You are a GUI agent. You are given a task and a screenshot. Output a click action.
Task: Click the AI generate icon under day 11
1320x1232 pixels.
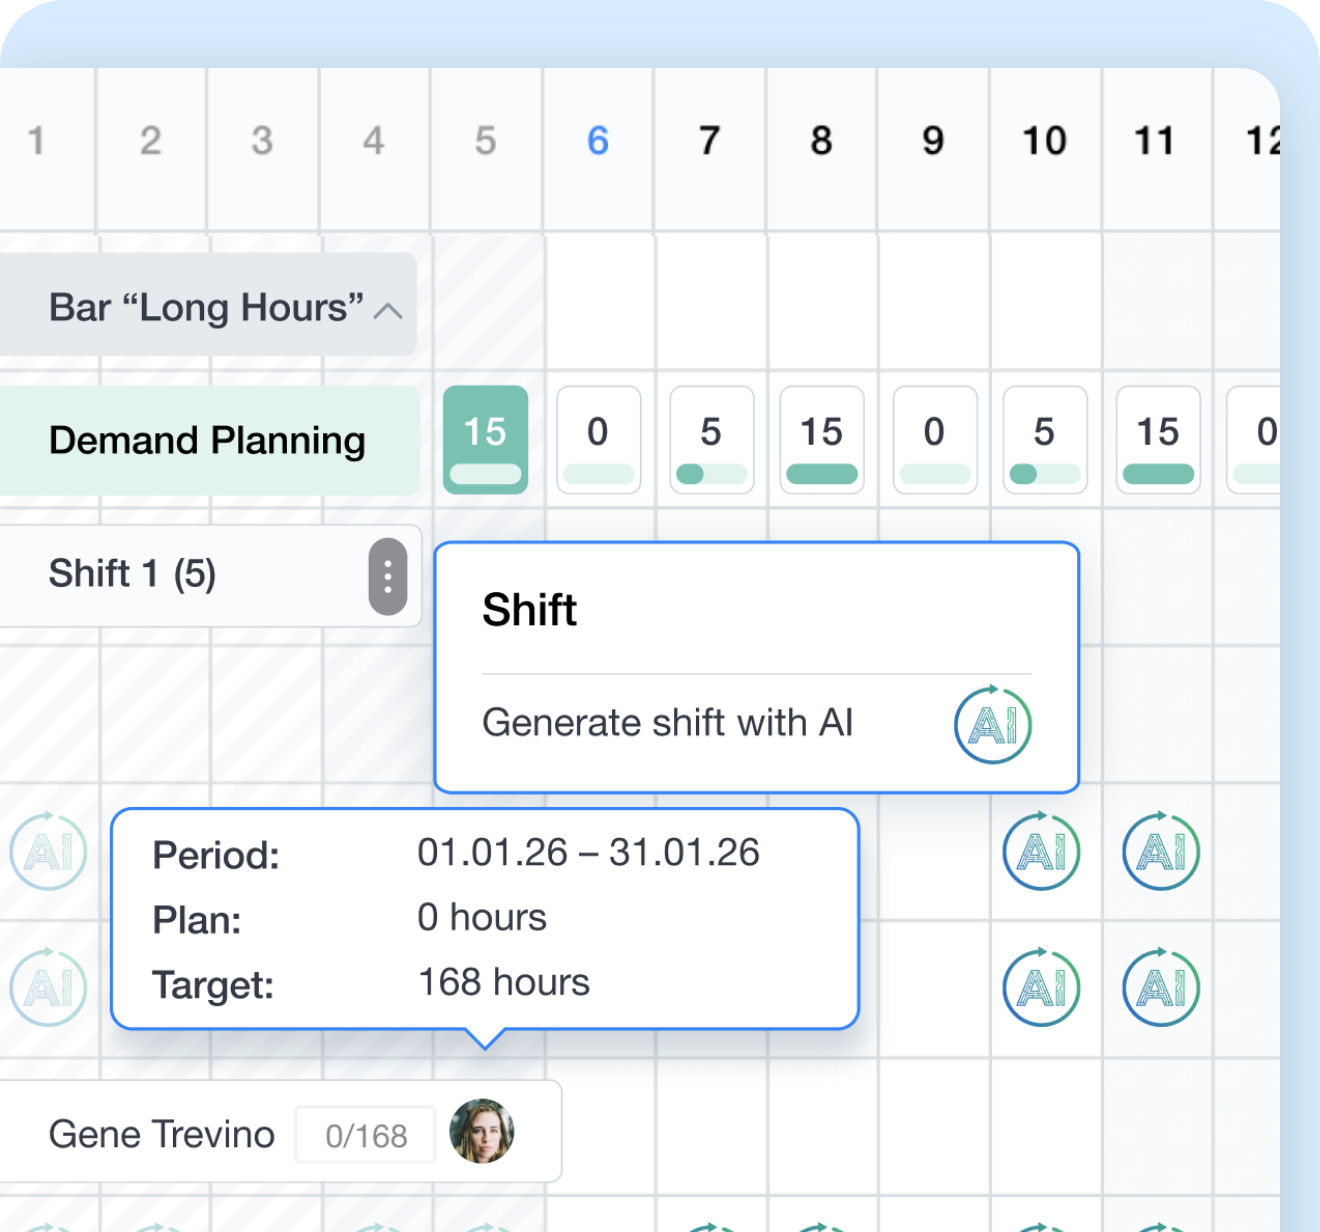pos(1160,851)
